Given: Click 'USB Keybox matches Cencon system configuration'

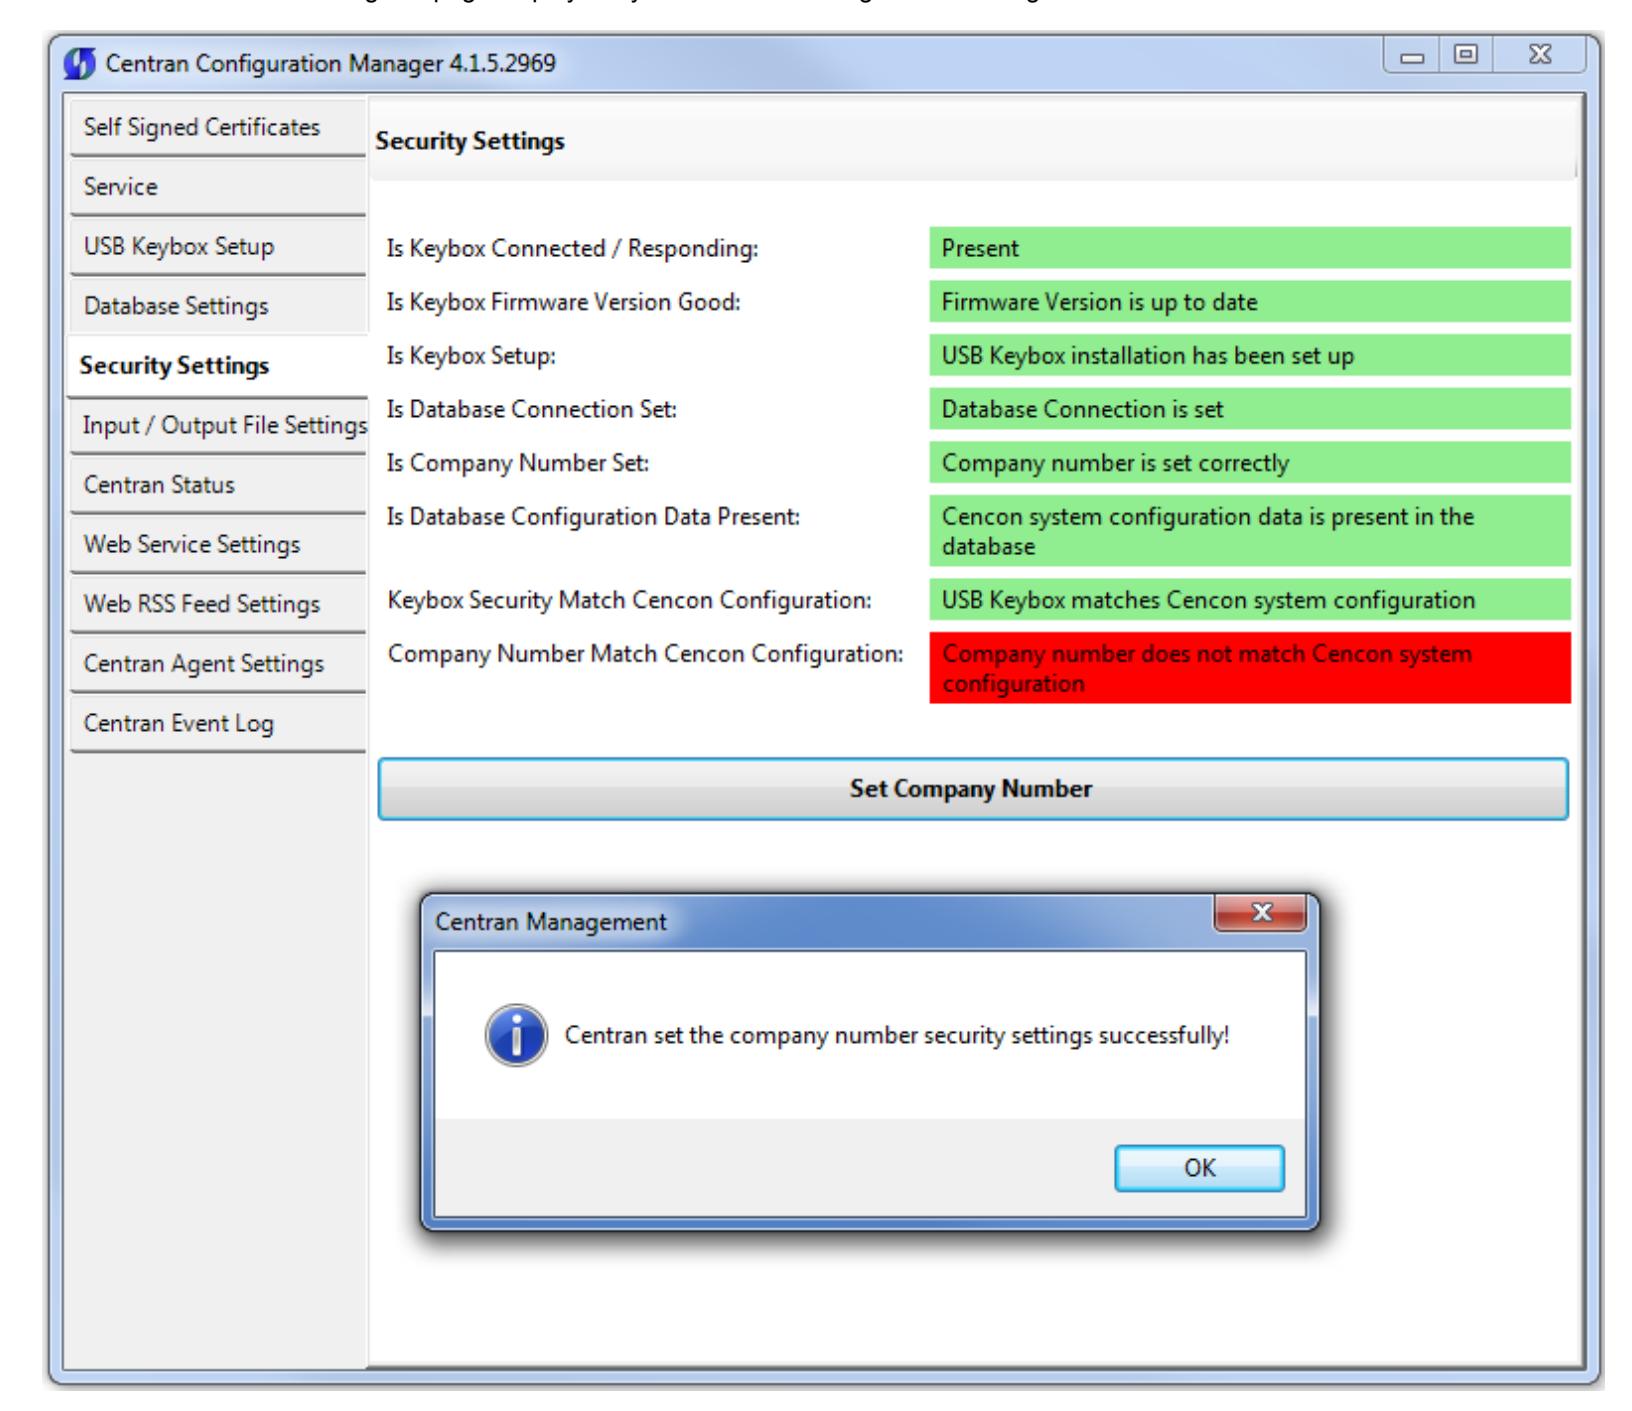Looking at the screenshot, I should tap(1250, 600).
